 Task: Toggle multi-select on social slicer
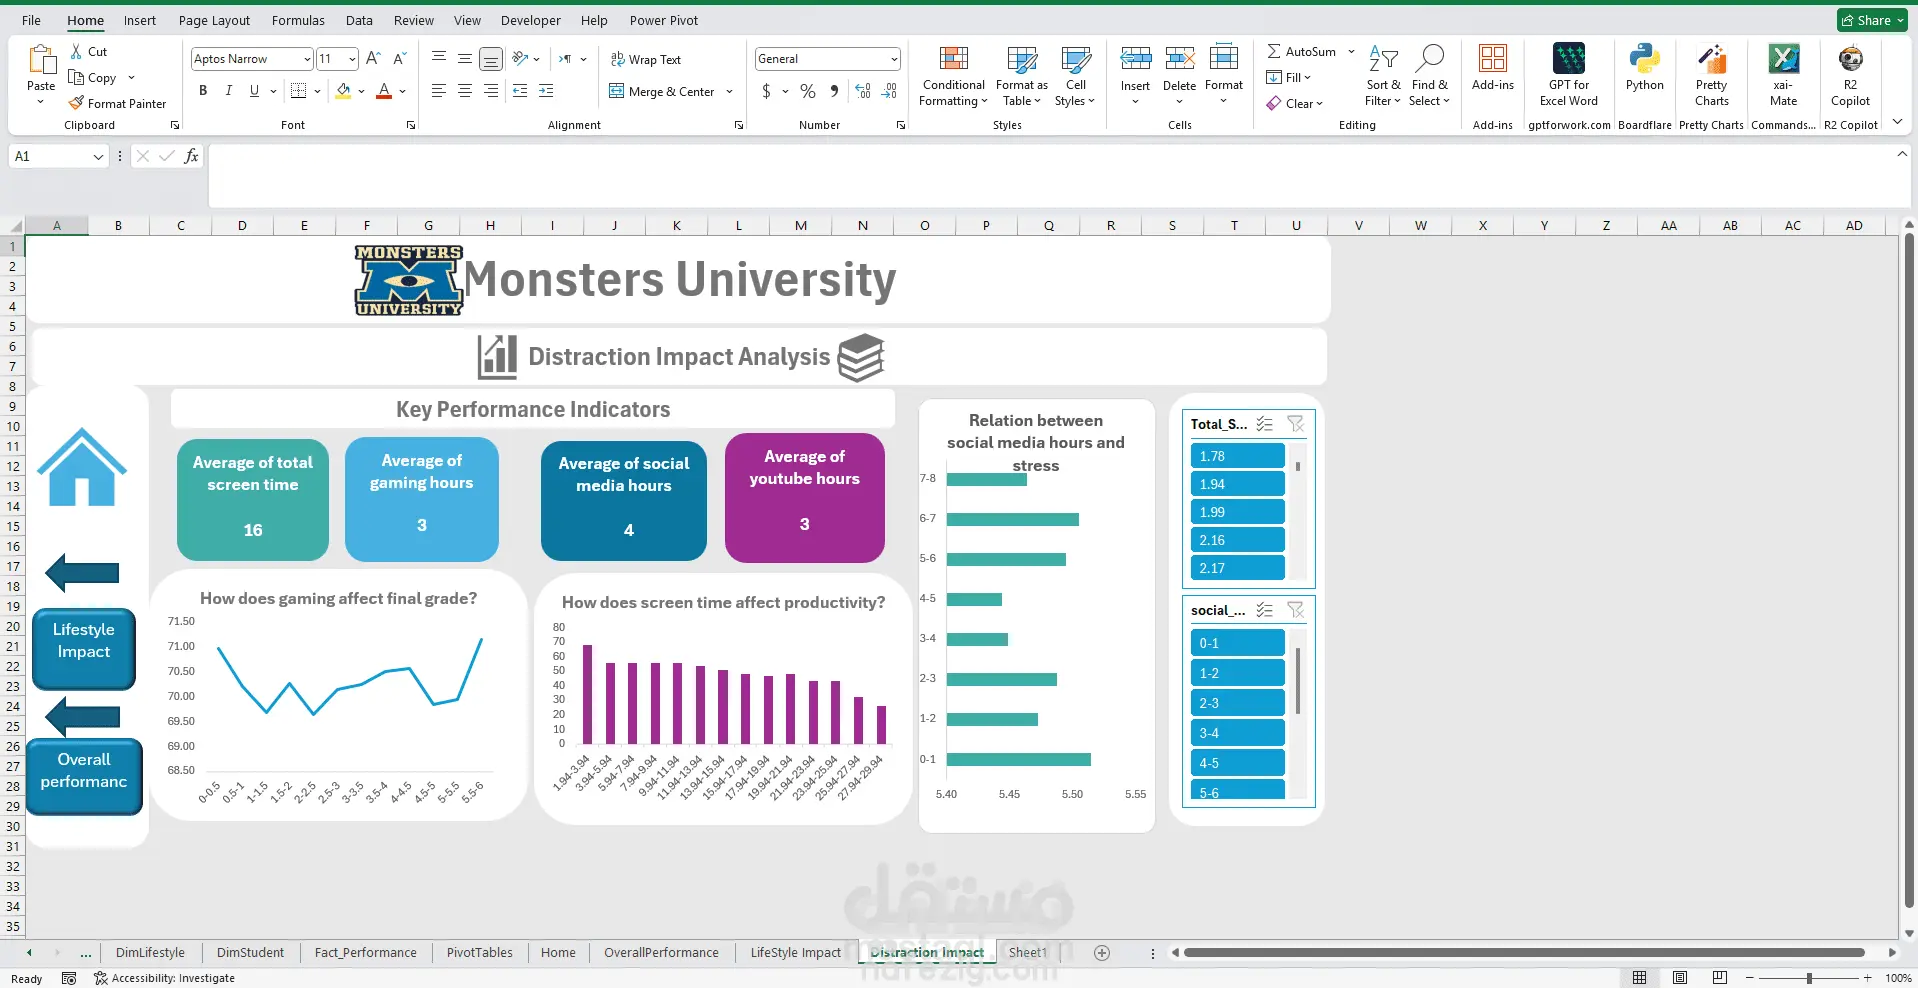1265,610
